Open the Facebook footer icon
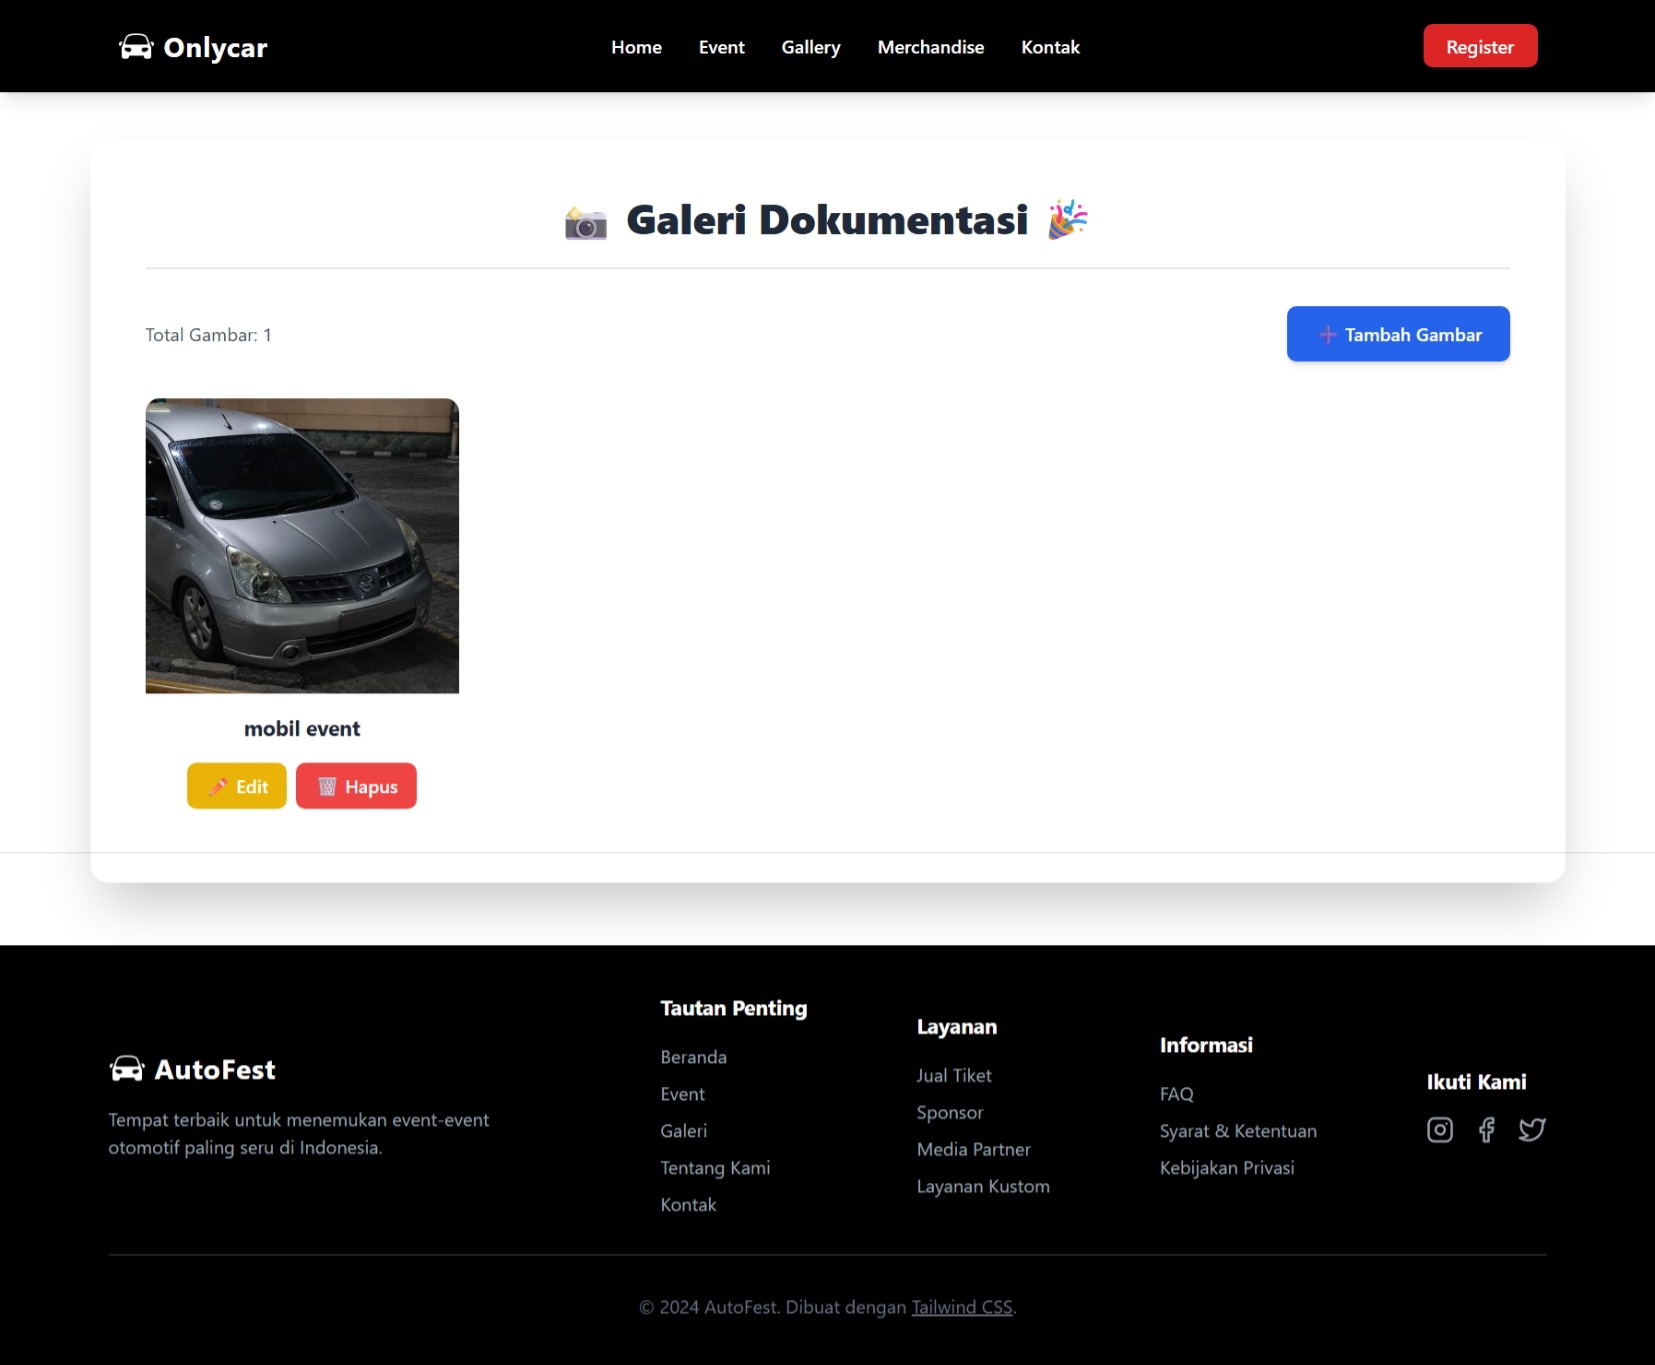Screen dimensions: 1655x1365 (x=1486, y=1130)
